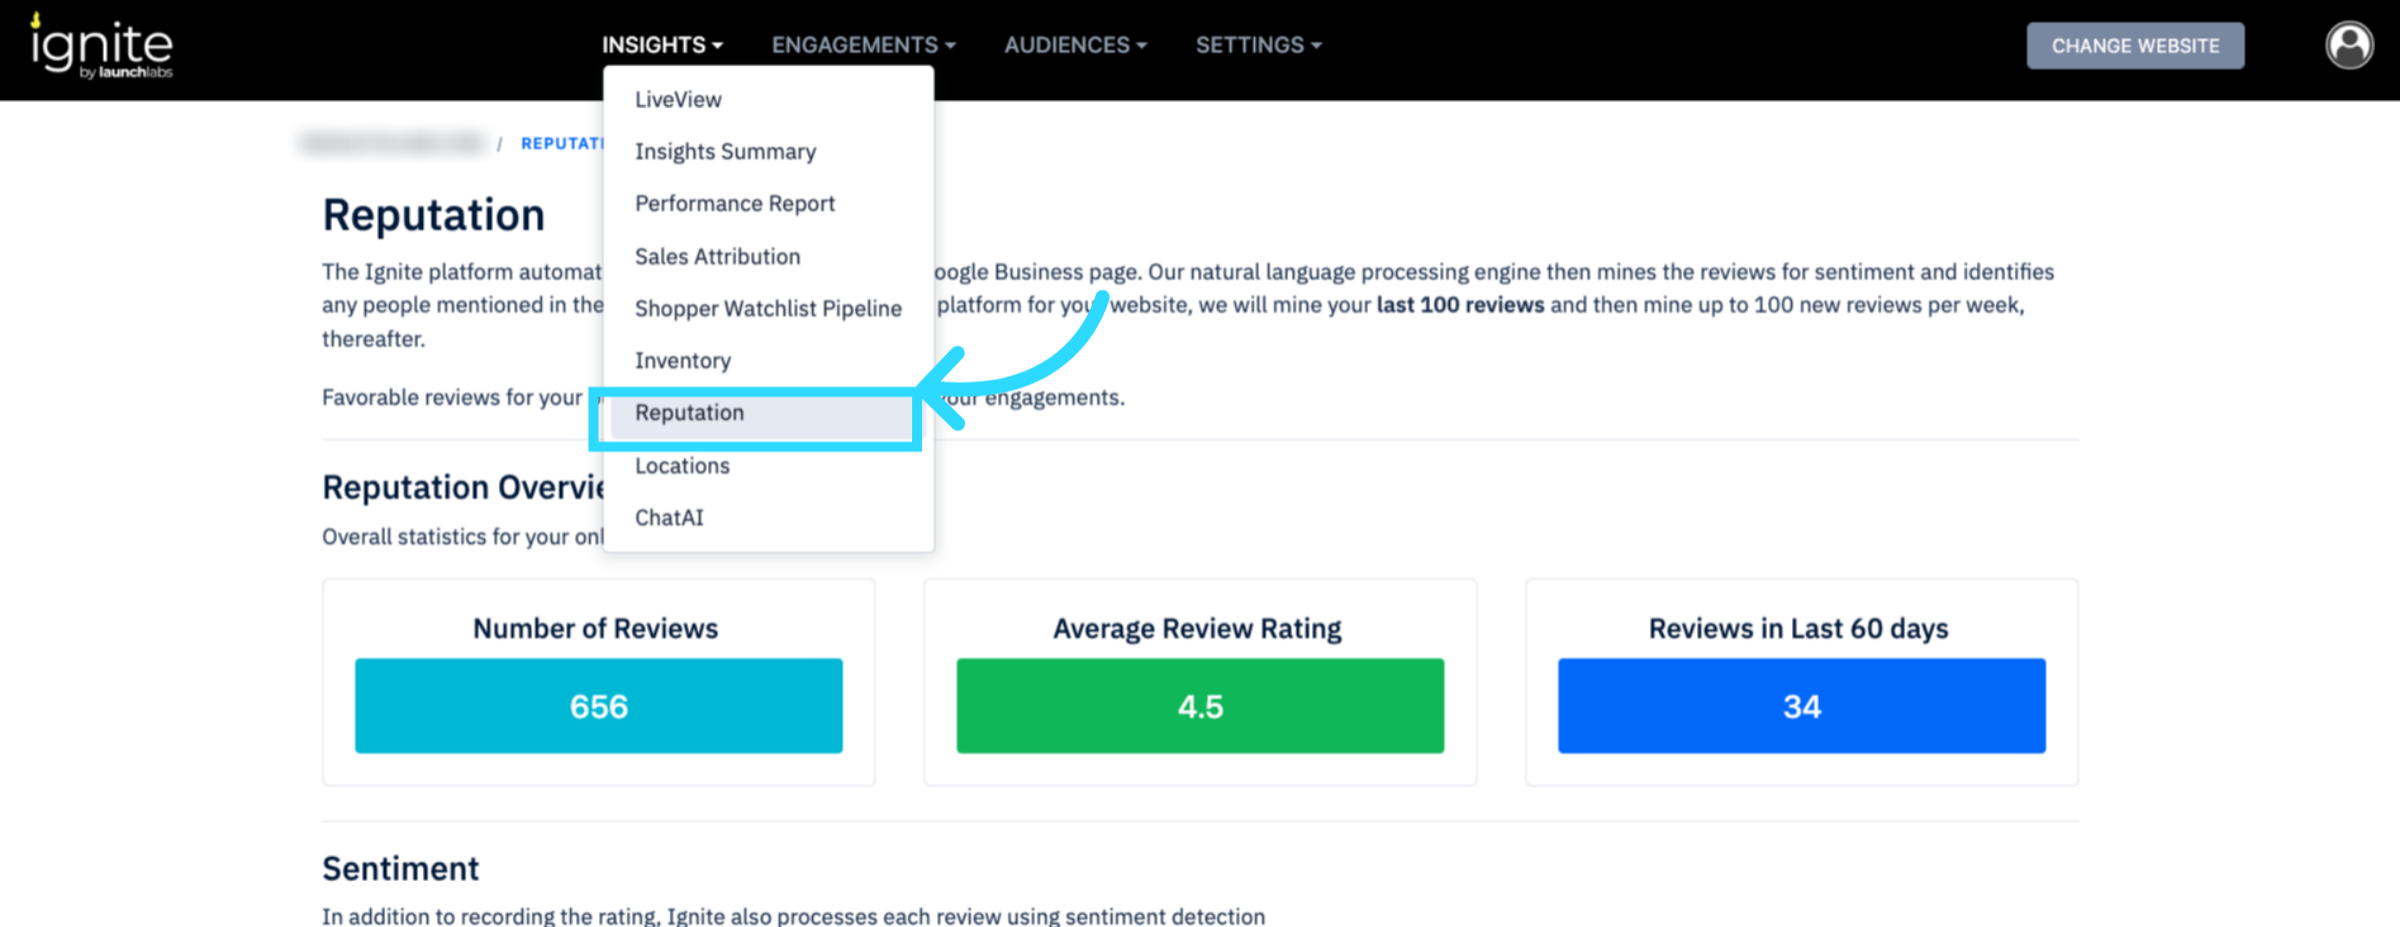Select ChatAI menu option
The width and height of the screenshot is (2400, 927).
click(x=669, y=518)
